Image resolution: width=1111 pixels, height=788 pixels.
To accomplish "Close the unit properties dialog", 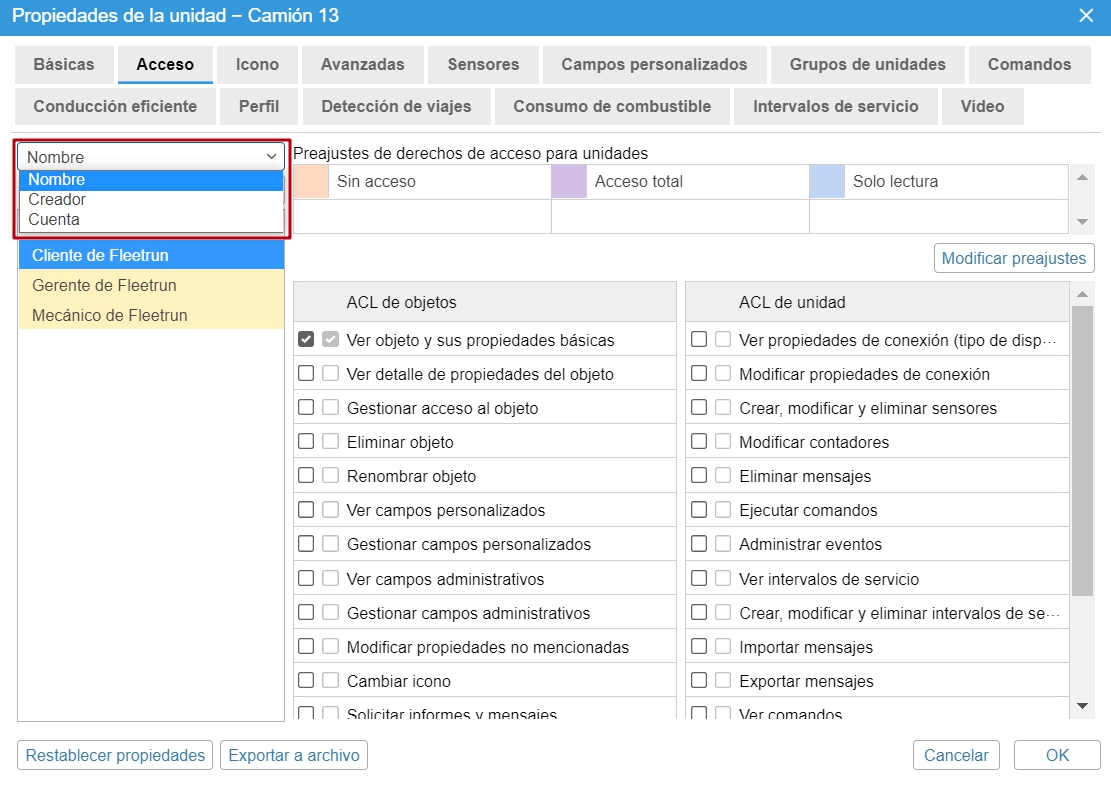I will 1086,15.
